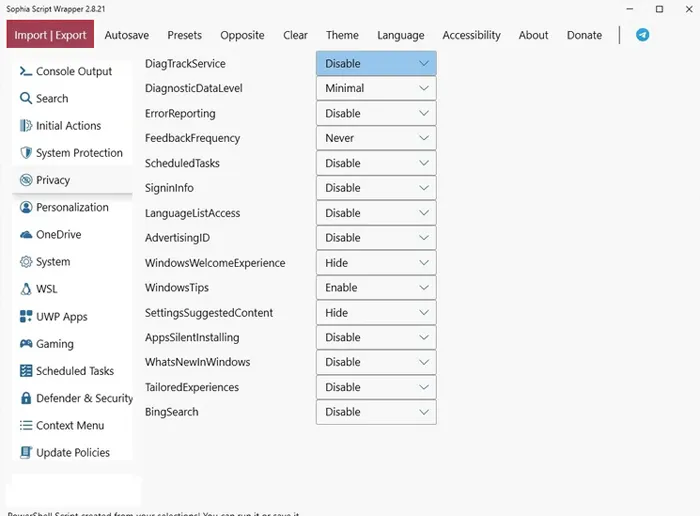Image resolution: width=700 pixels, height=516 pixels.
Task: Click the Personalization user icon
Action: (x=25, y=207)
